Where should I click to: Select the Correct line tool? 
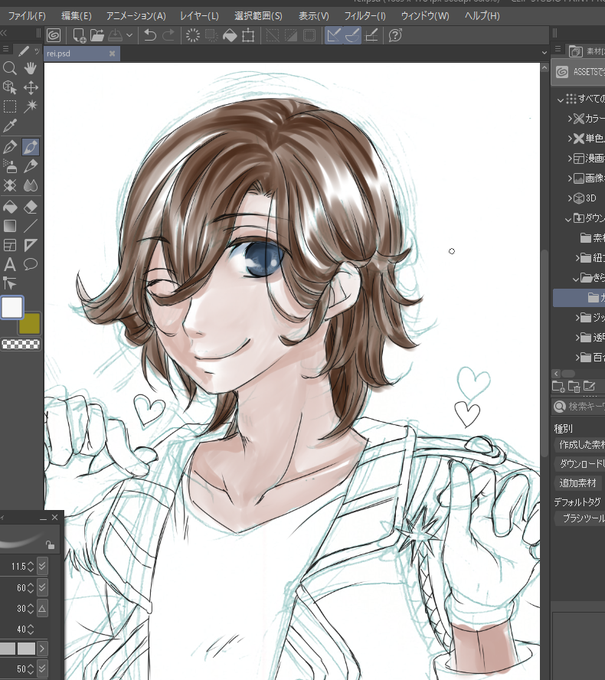(10, 284)
